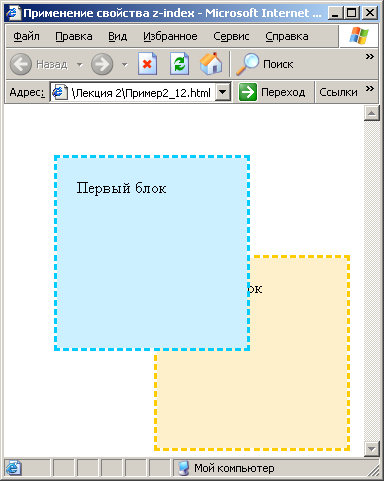Image resolution: width=384 pixels, height=481 pixels.
Task: Click scrollbar down arrow
Action: click(x=372, y=449)
